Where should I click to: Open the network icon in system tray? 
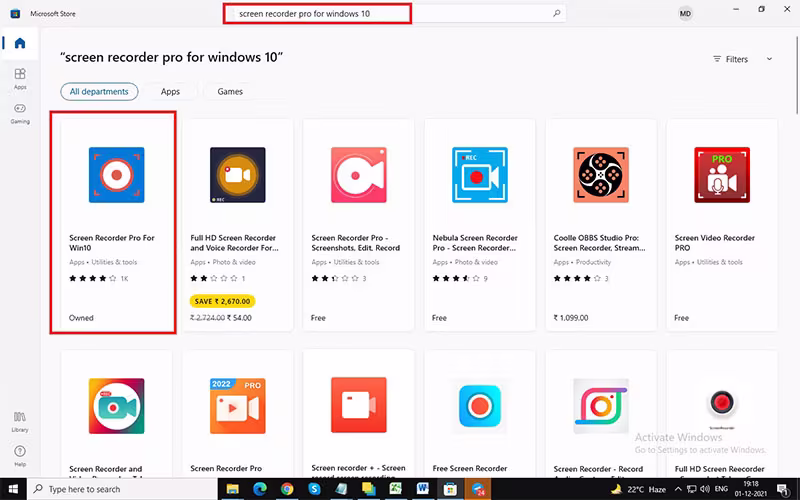[691, 489]
